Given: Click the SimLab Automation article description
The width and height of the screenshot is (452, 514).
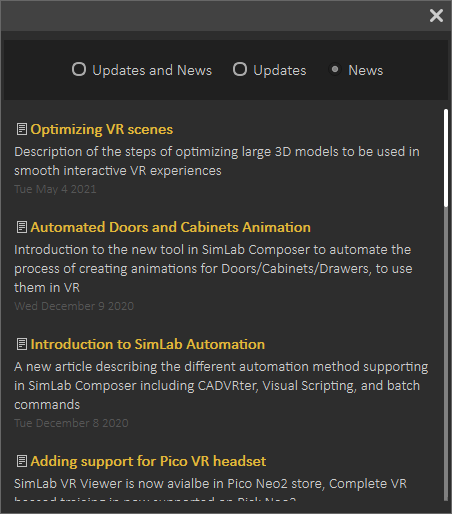Looking at the screenshot, I should click(x=221, y=386).
